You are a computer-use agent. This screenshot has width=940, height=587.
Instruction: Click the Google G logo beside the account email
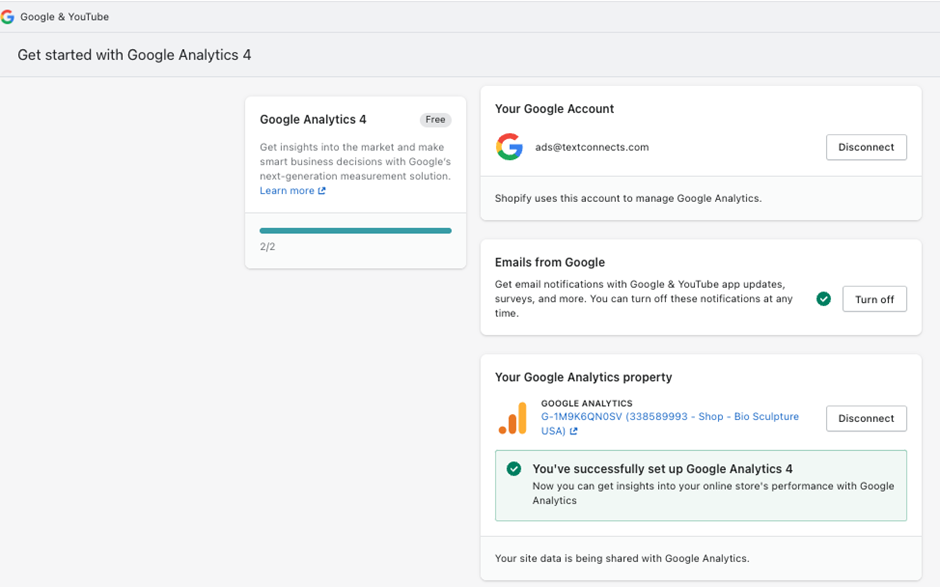click(x=509, y=147)
